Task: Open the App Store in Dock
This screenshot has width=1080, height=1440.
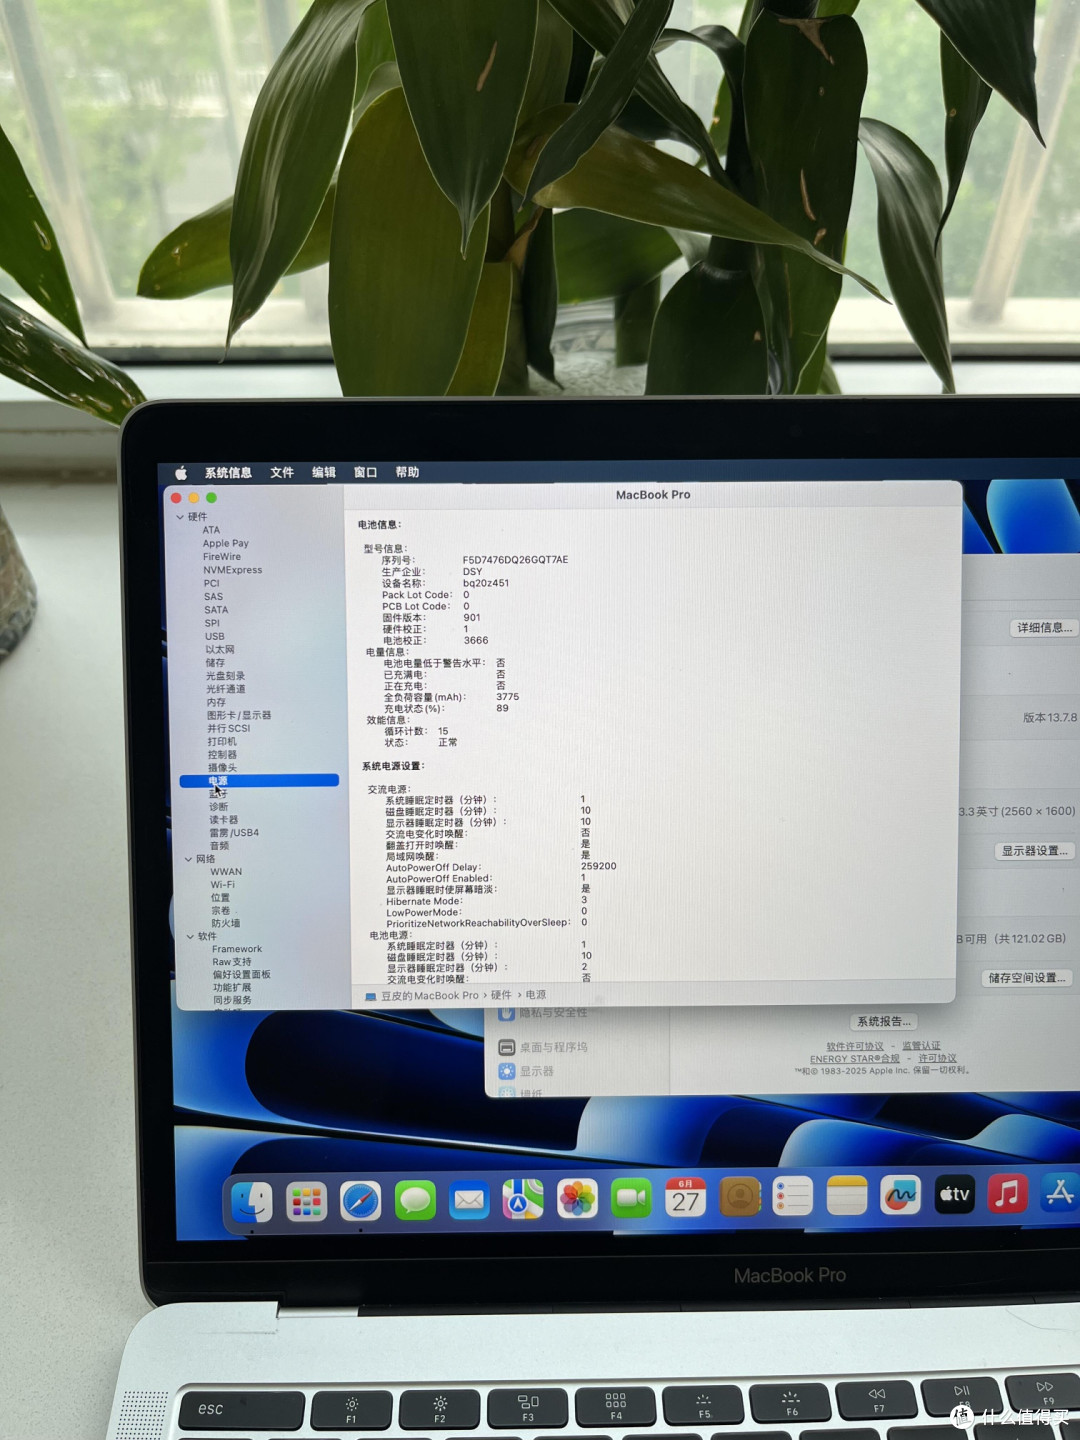Action: [1060, 1191]
